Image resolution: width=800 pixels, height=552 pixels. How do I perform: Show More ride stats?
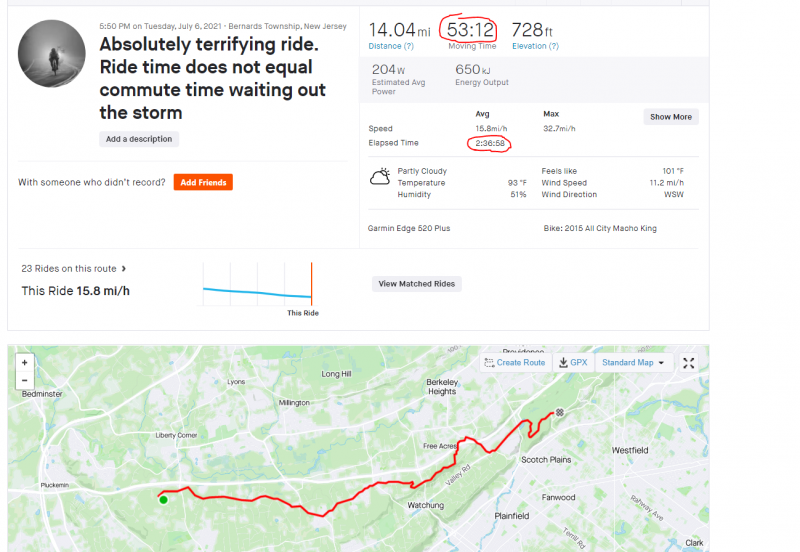tap(671, 117)
